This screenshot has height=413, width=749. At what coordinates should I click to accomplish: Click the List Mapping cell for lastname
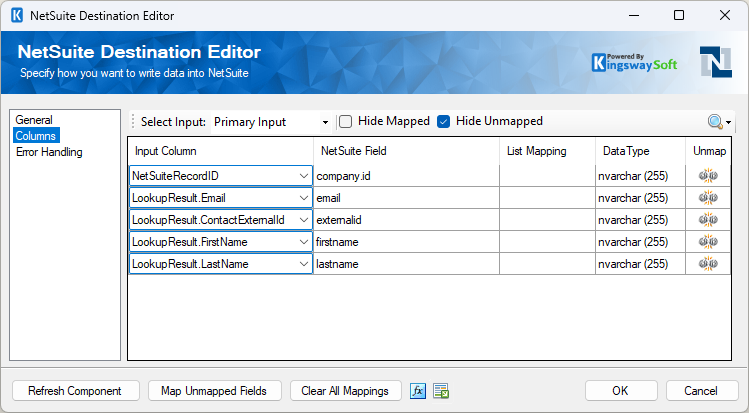547,264
